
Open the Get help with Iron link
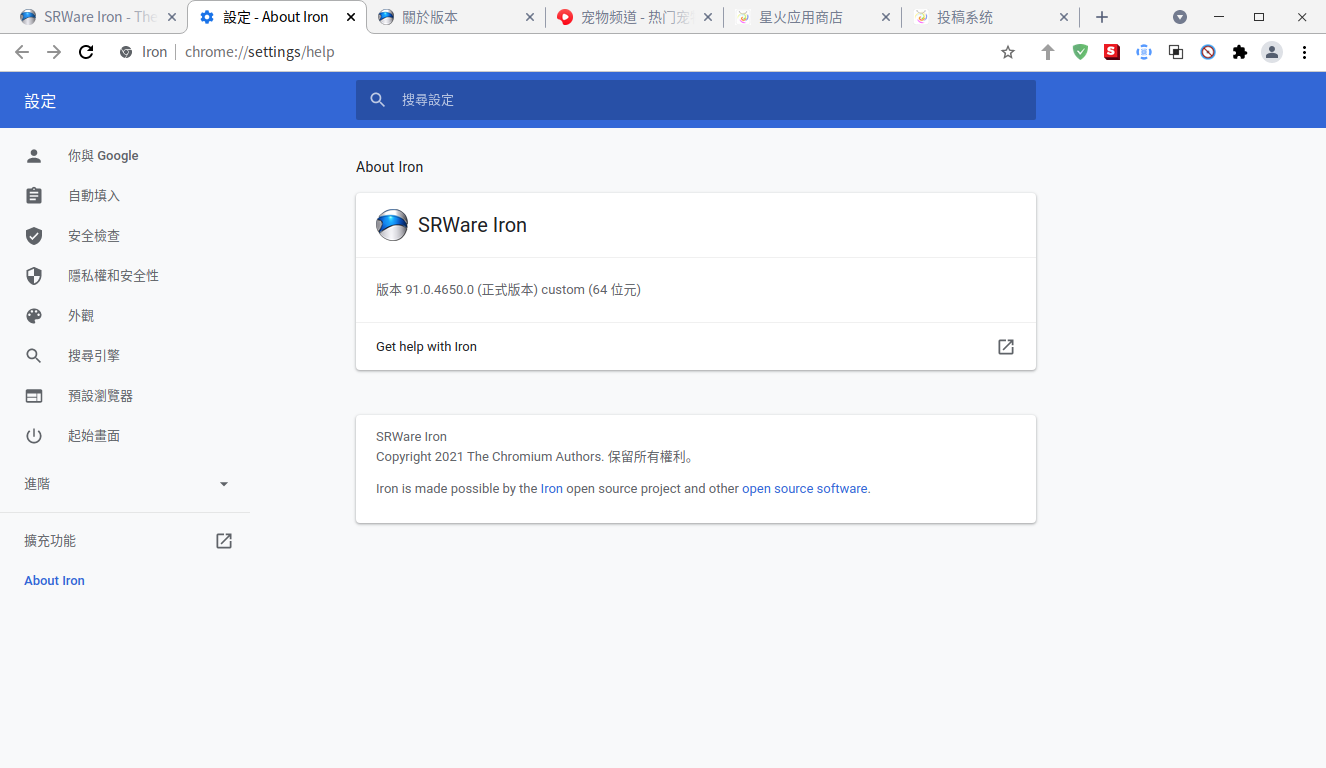[696, 347]
